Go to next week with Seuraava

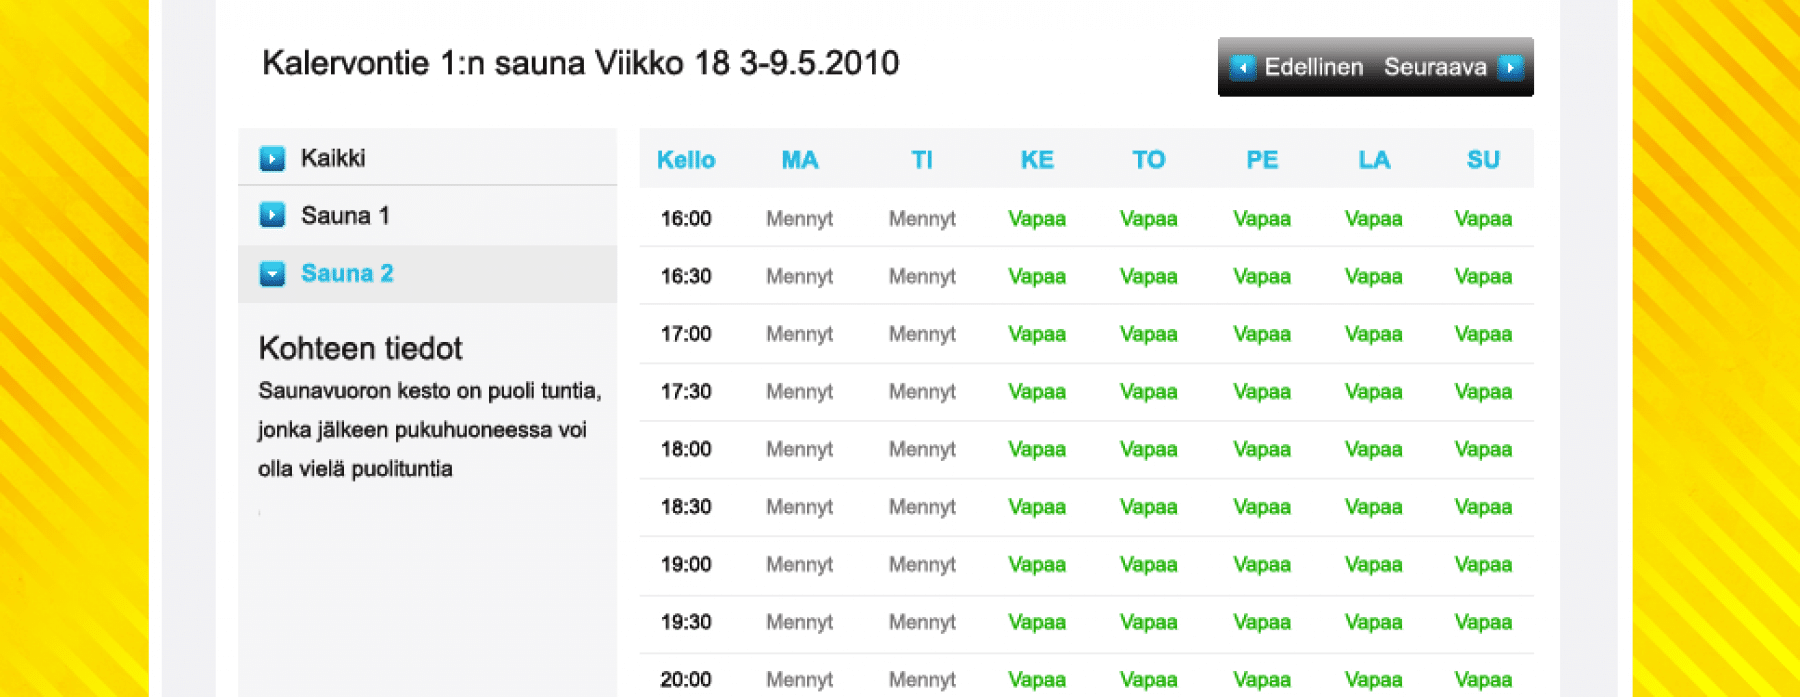pos(1435,67)
